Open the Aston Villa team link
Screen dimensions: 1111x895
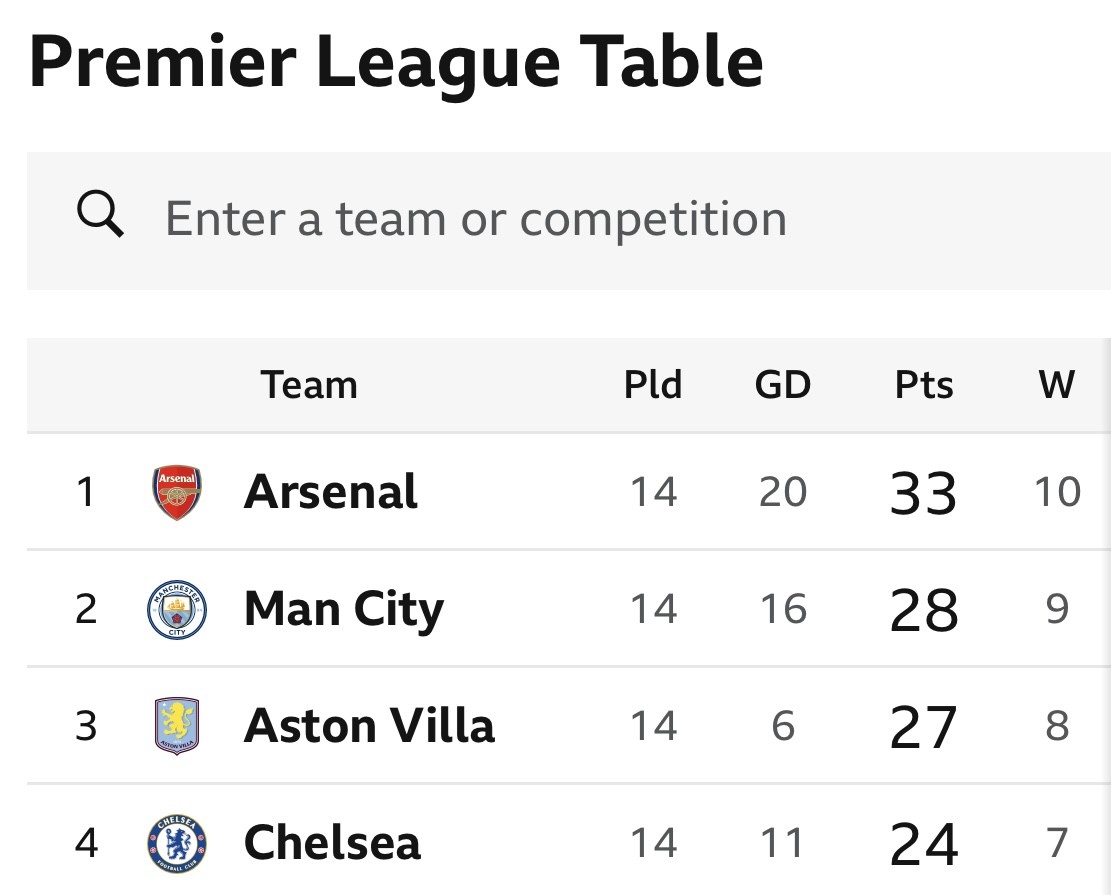369,726
